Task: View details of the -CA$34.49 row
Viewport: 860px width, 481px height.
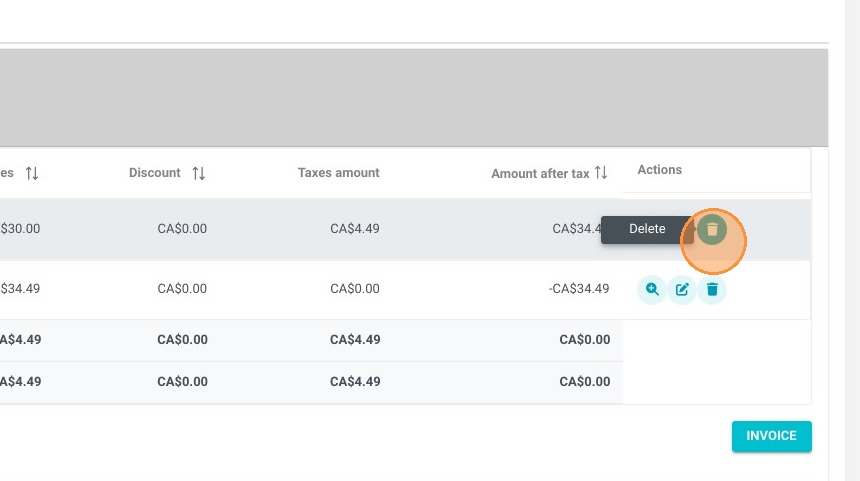Action: coord(652,289)
